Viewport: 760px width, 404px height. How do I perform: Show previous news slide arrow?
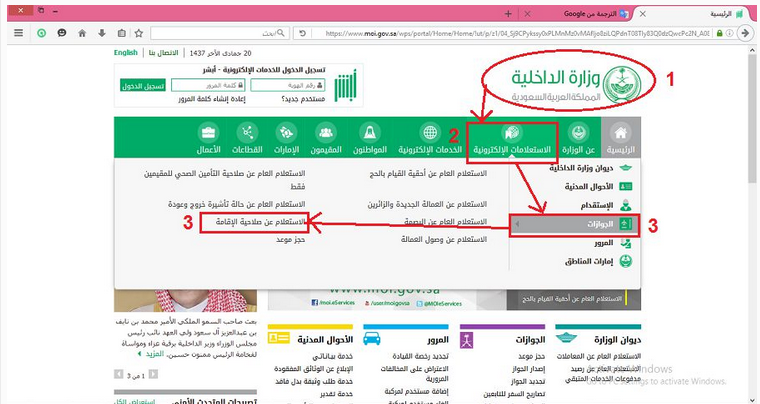click(153, 374)
